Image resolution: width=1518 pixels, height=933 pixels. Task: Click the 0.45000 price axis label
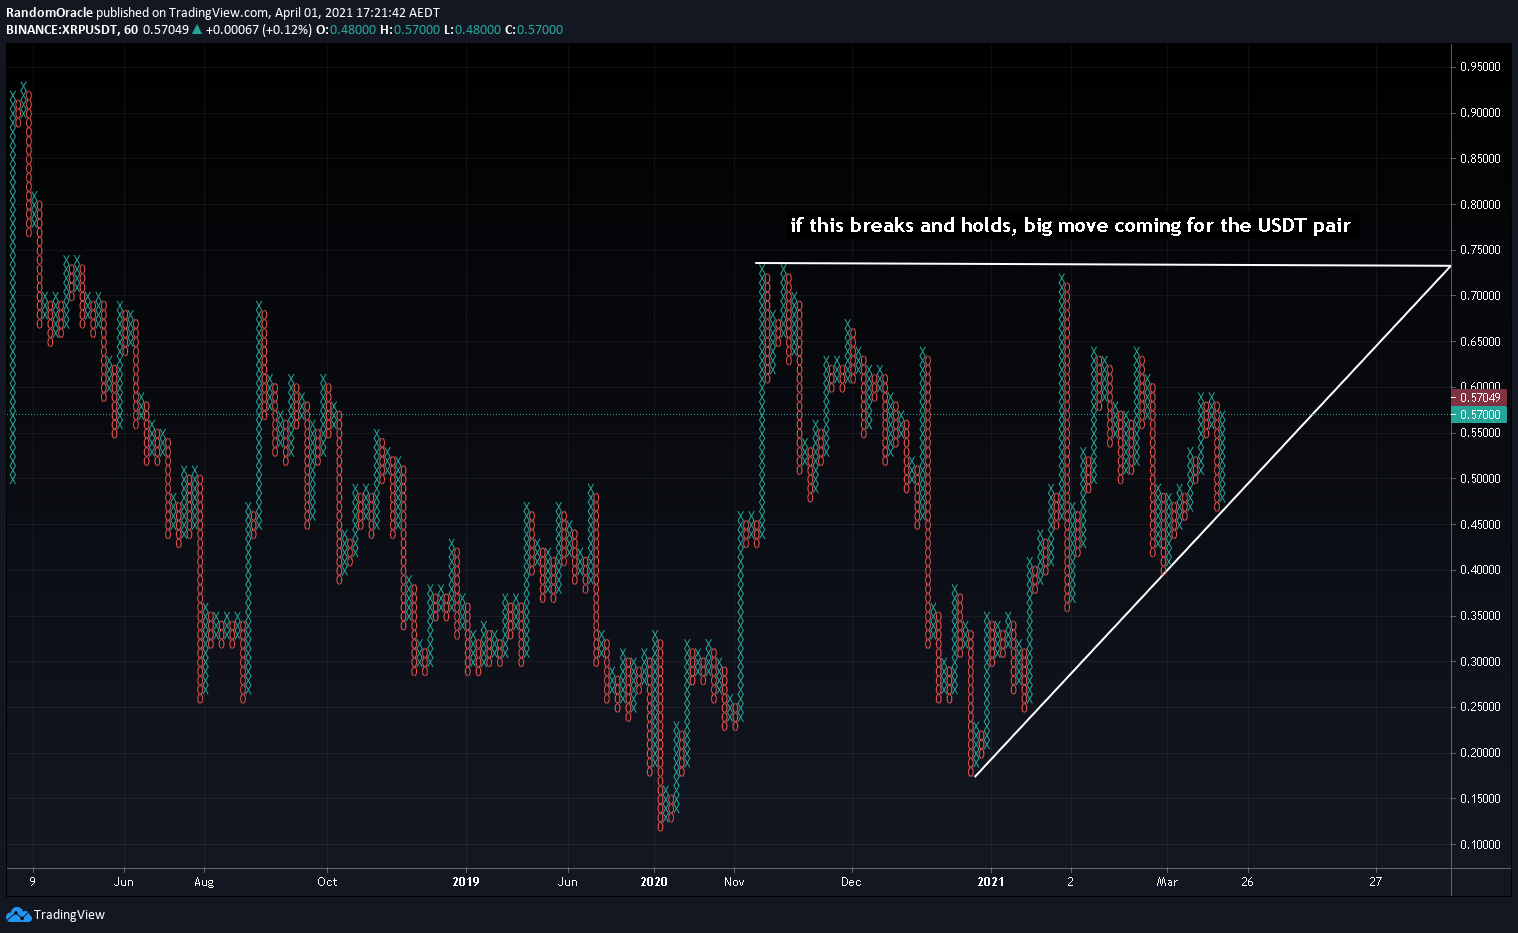[1479, 525]
